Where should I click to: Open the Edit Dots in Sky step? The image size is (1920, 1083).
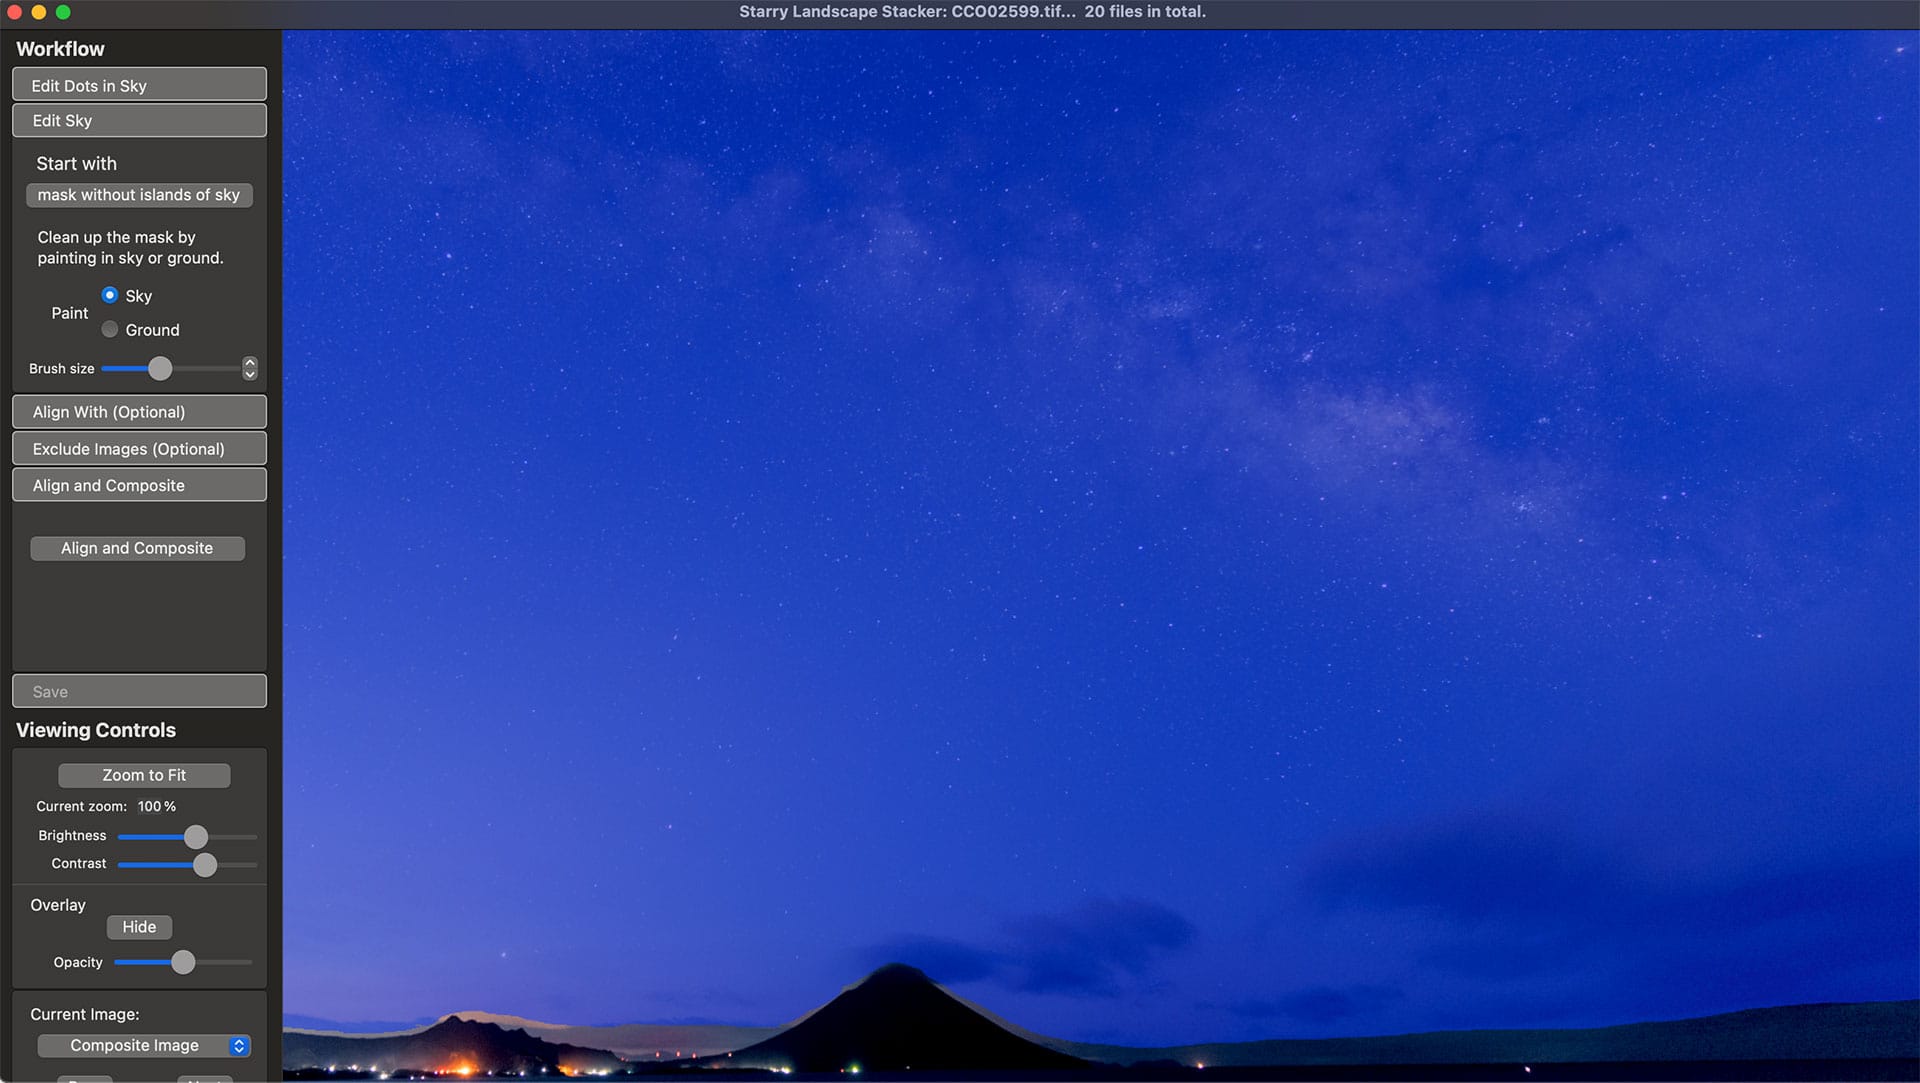(139, 86)
